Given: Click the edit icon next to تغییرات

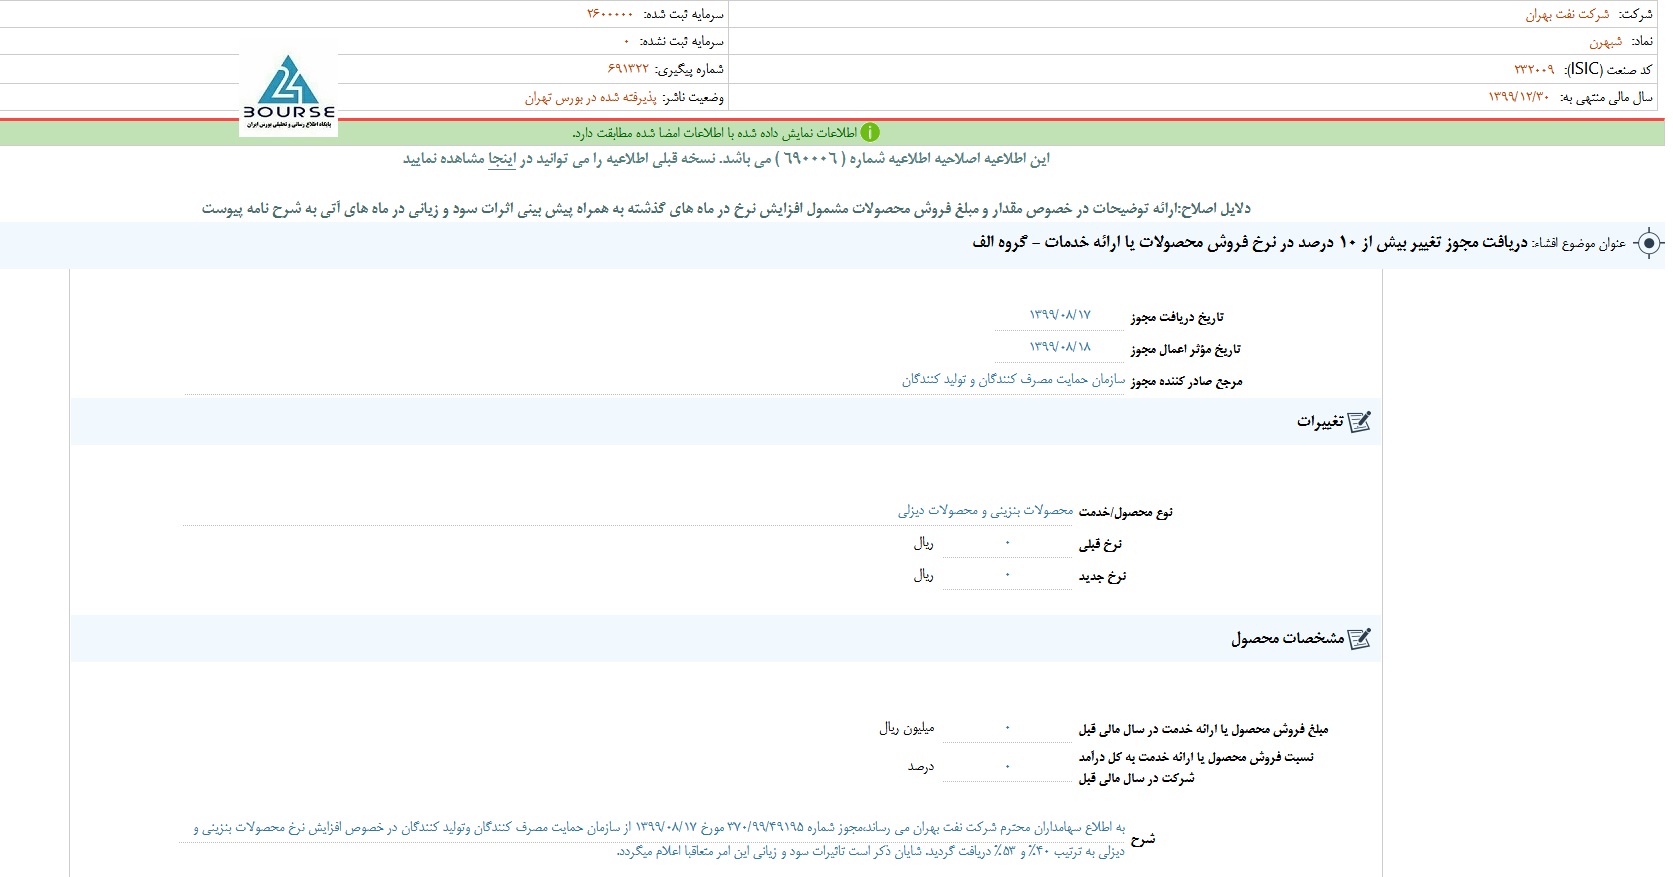Looking at the screenshot, I should pyautogui.click(x=1359, y=422).
